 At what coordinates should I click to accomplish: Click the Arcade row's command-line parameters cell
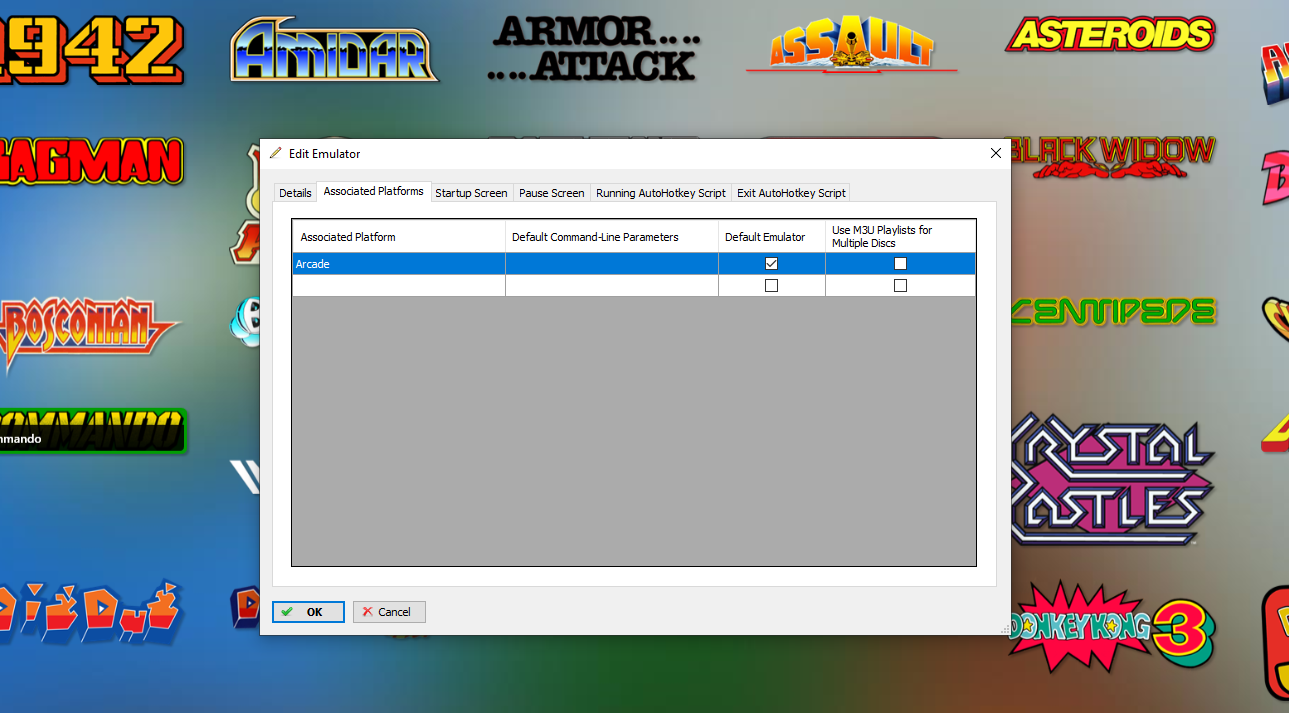pyautogui.click(x=612, y=264)
